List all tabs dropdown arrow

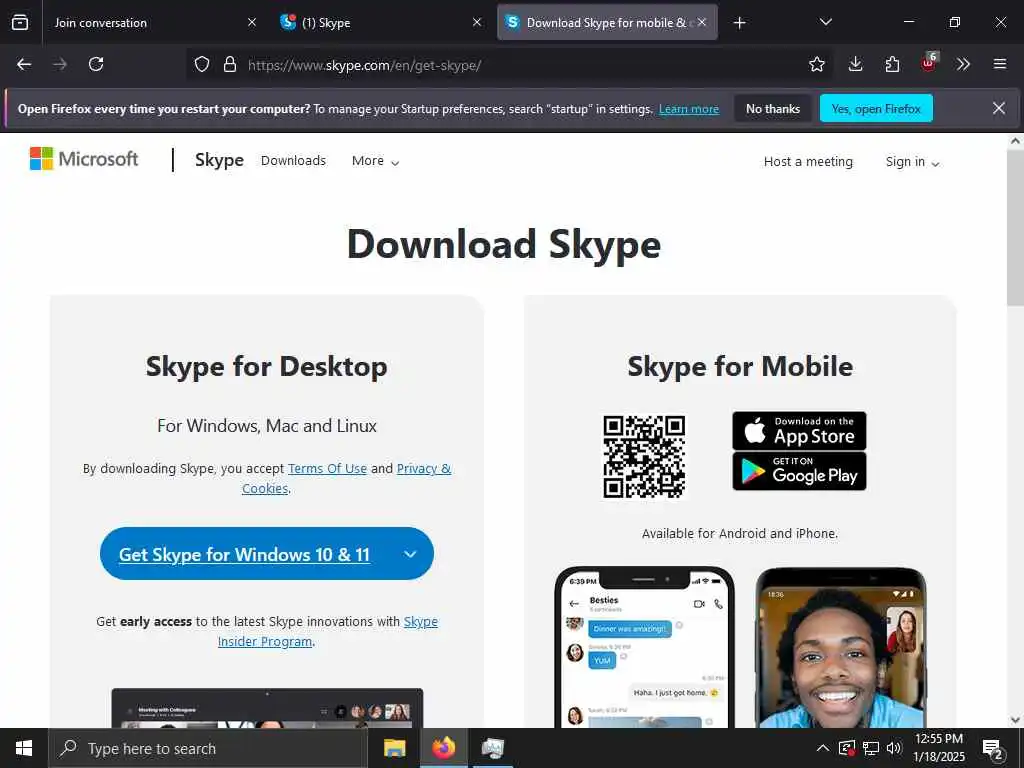(x=825, y=22)
